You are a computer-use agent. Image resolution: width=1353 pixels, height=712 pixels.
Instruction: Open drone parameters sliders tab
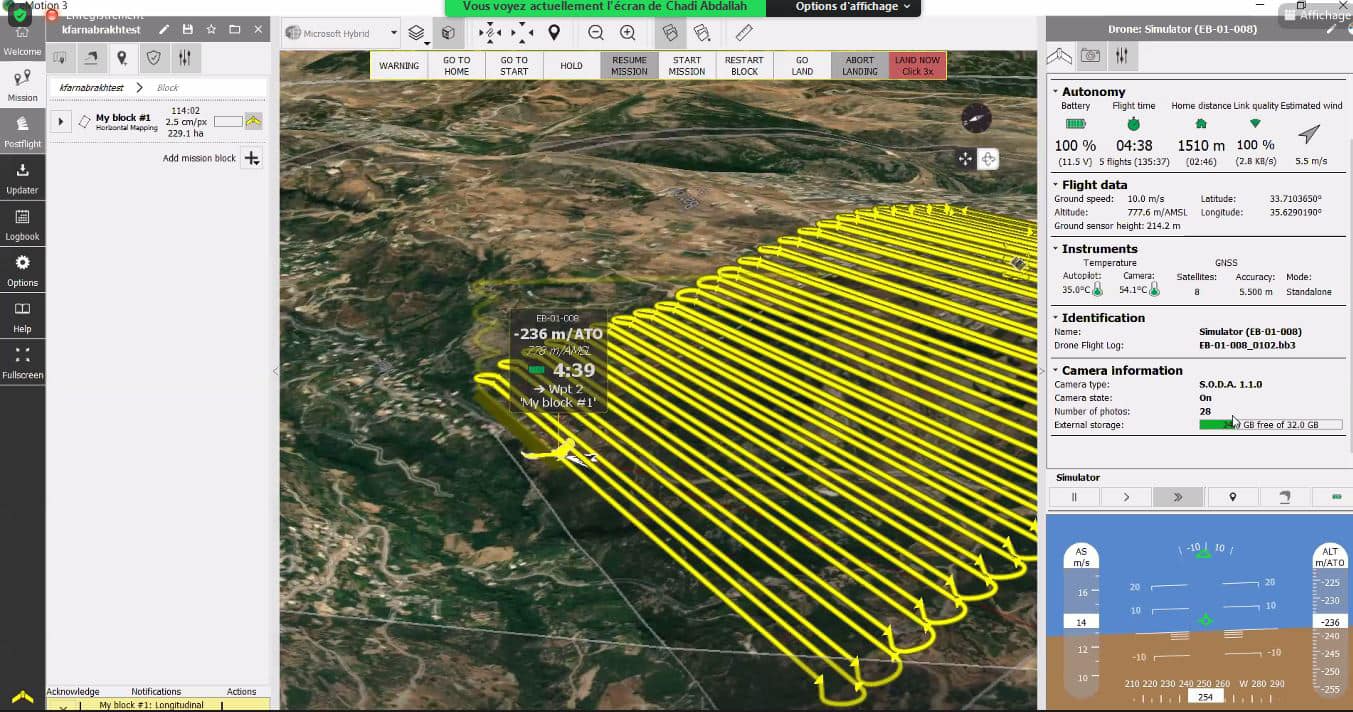coord(1122,56)
